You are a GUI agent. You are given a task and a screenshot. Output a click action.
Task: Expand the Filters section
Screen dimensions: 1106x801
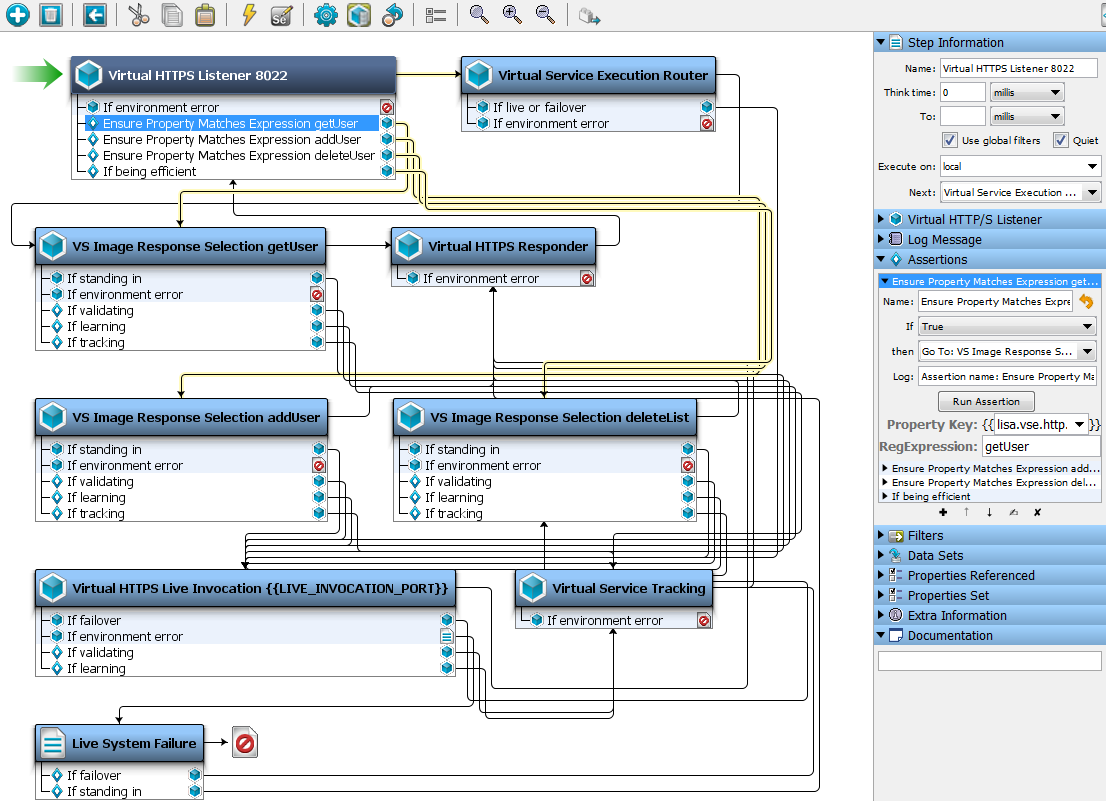(925, 536)
